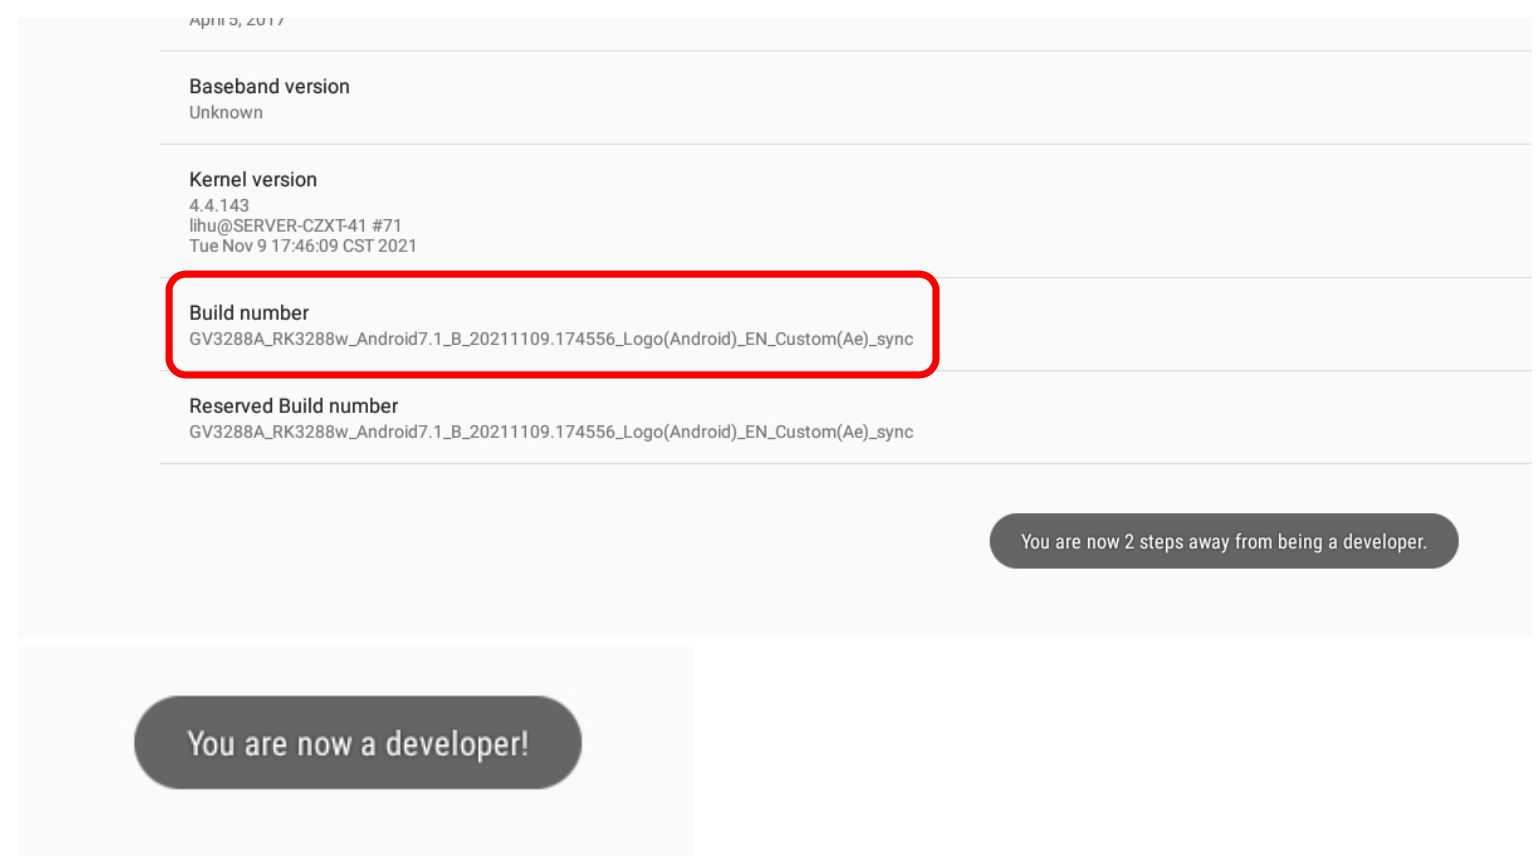Tap the 'You are now a developer!' toast
This screenshot has width=1536, height=864.
point(358,743)
